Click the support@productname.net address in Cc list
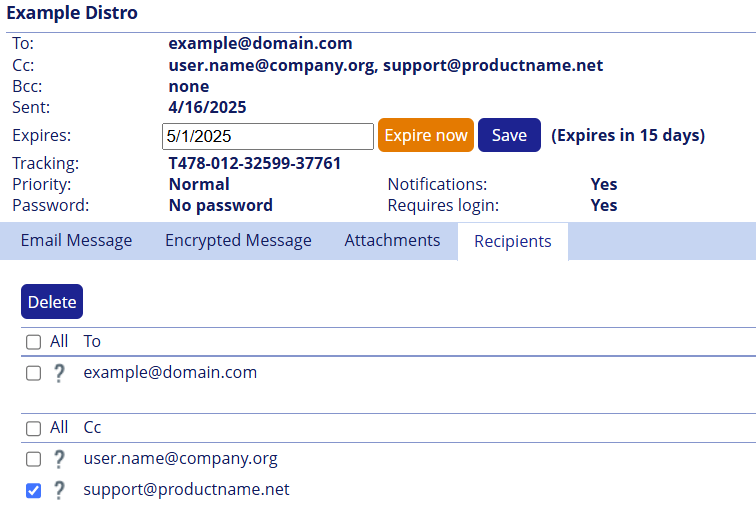This screenshot has height=514, width=756. coord(186,490)
